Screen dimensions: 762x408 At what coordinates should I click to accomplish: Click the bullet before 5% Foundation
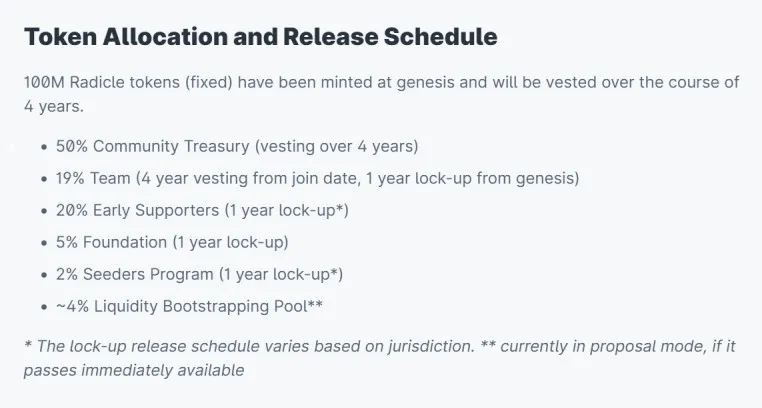pyautogui.click(x=45, y=243)
